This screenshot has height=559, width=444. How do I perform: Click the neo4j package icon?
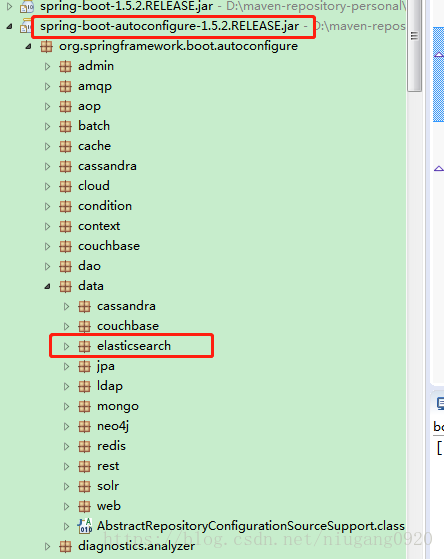point(84,426)
